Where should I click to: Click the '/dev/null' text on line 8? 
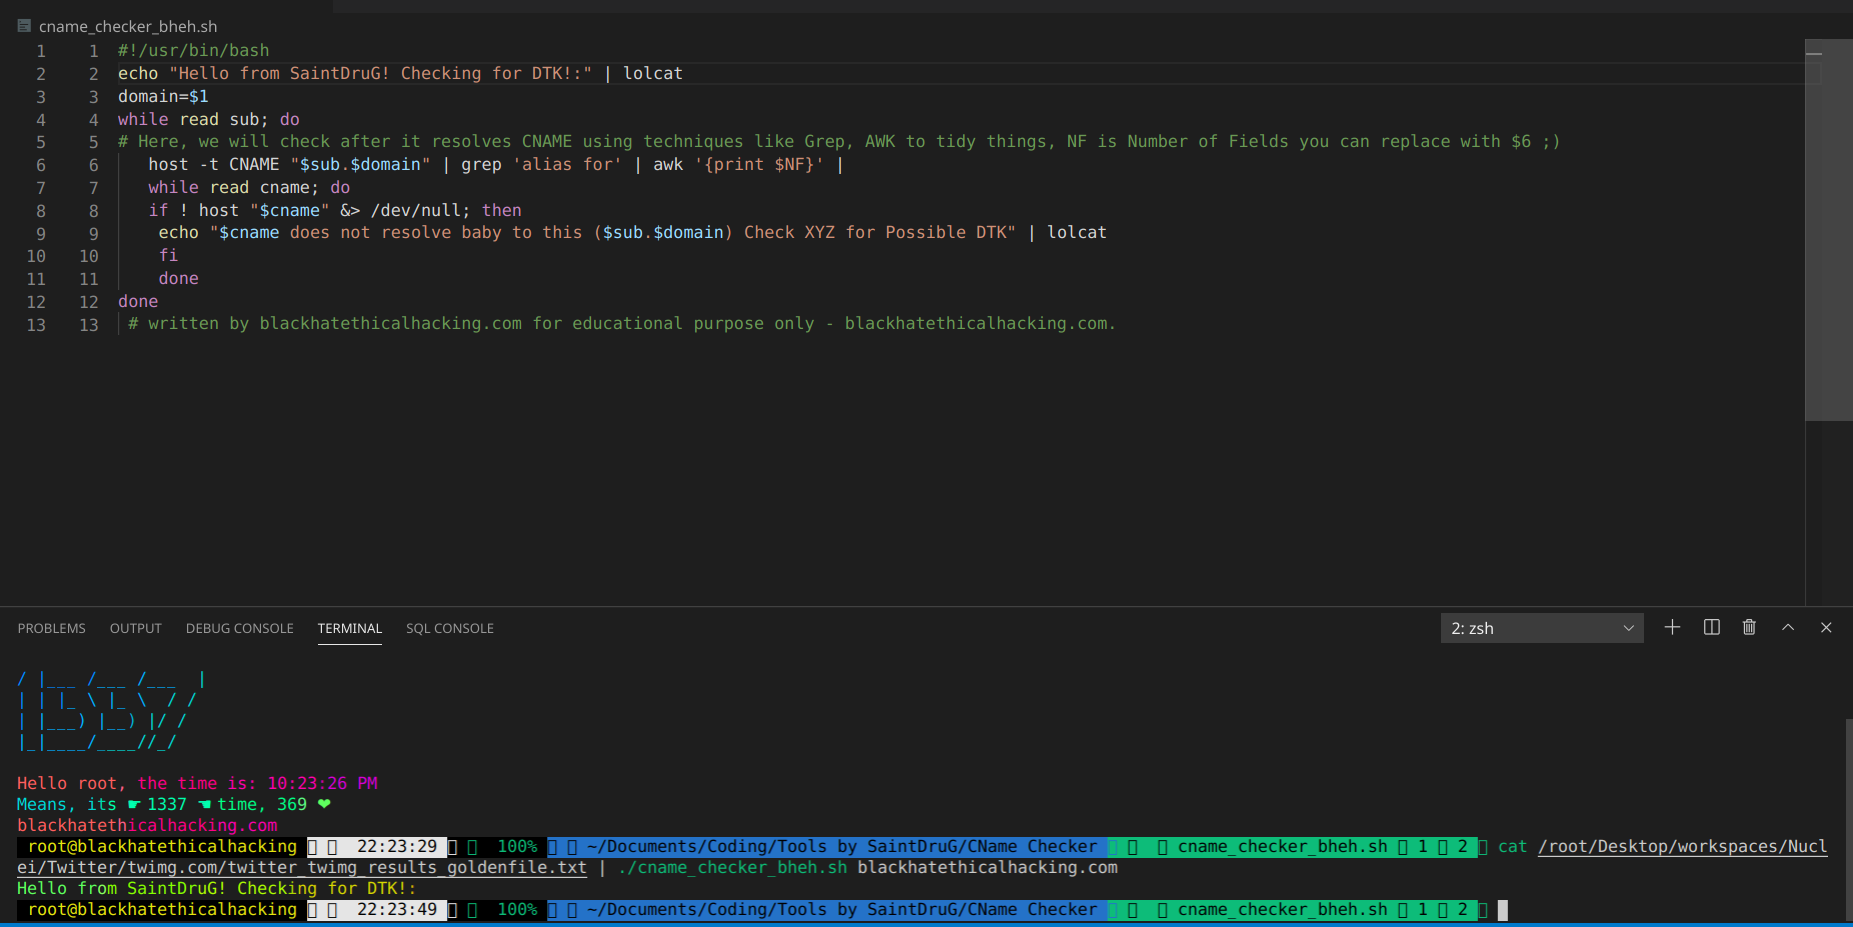[x=416, y=210]
